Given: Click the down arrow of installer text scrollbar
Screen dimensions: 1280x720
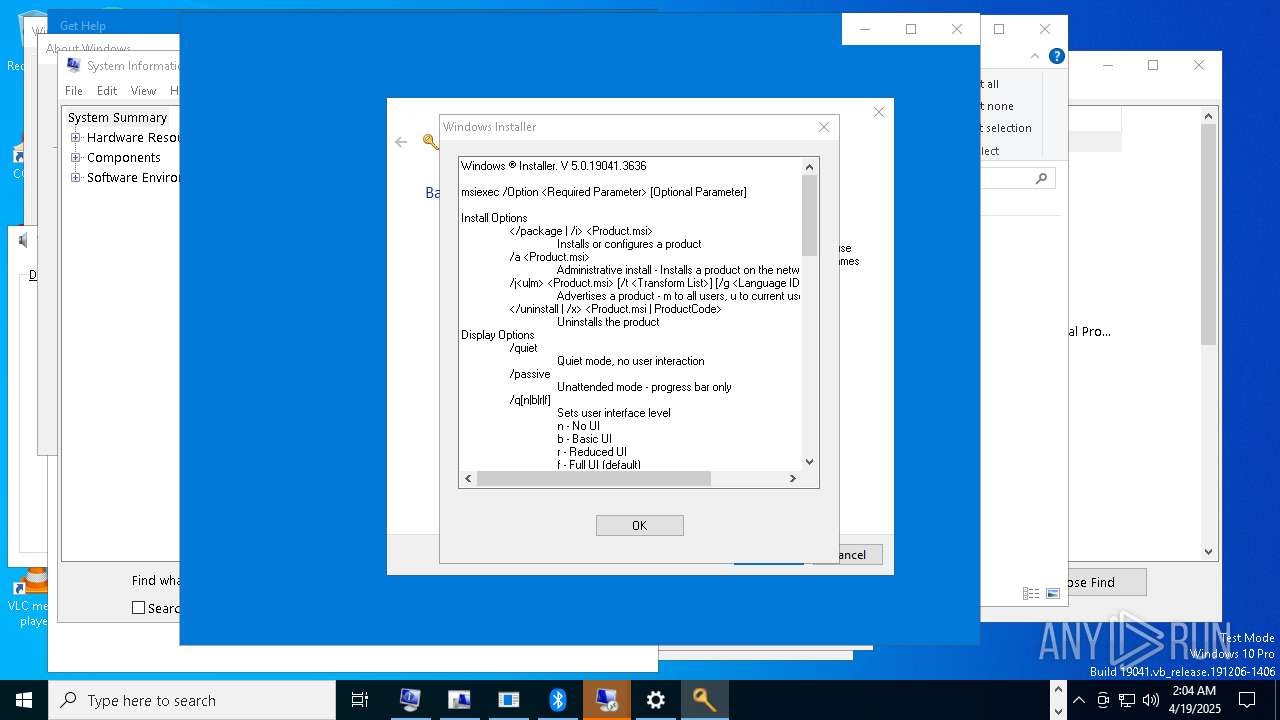Looking at the screenshot, I should (x=810, y=462).
